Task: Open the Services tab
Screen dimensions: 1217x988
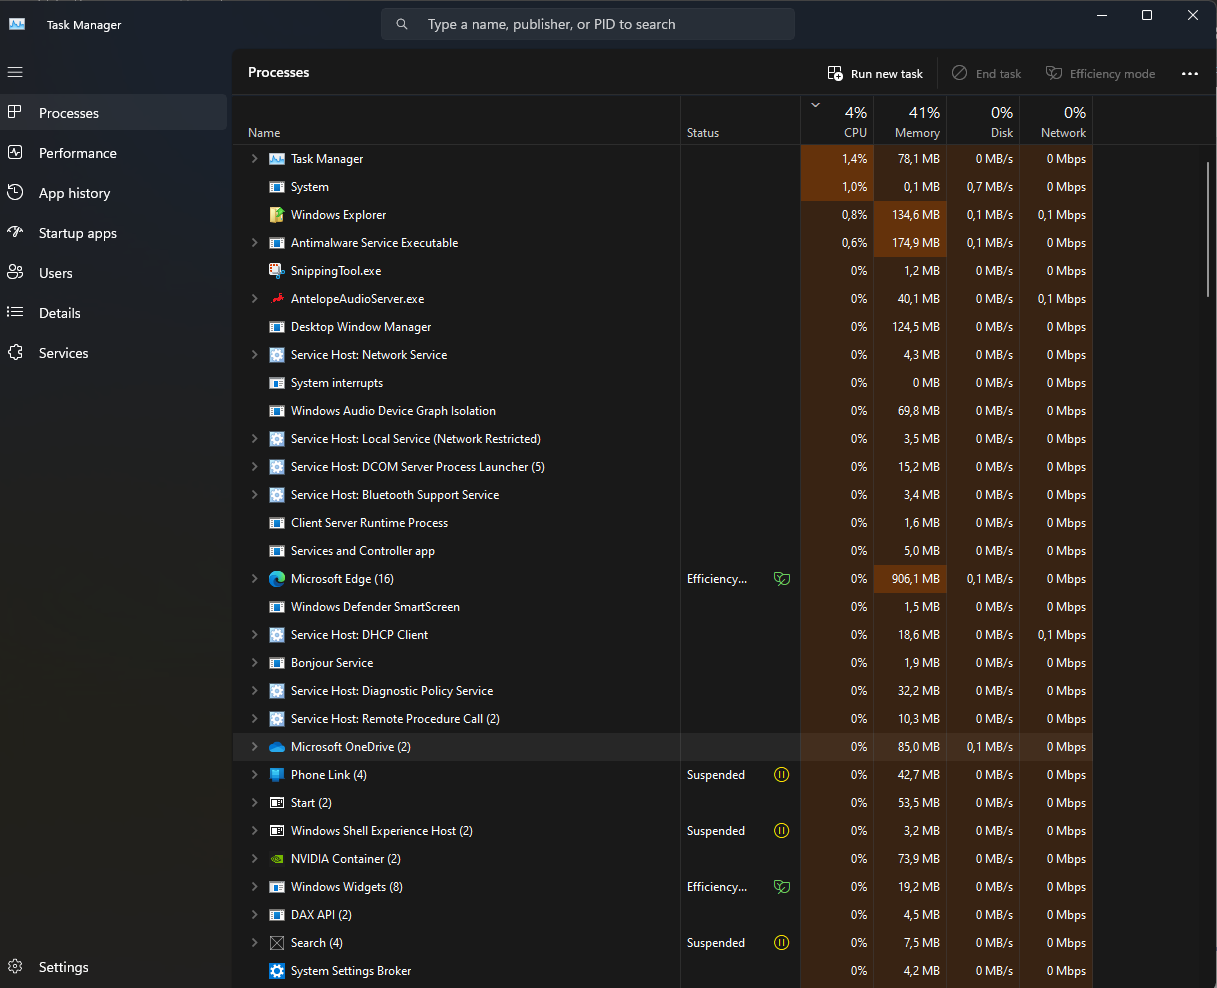Action: point(114,353)
